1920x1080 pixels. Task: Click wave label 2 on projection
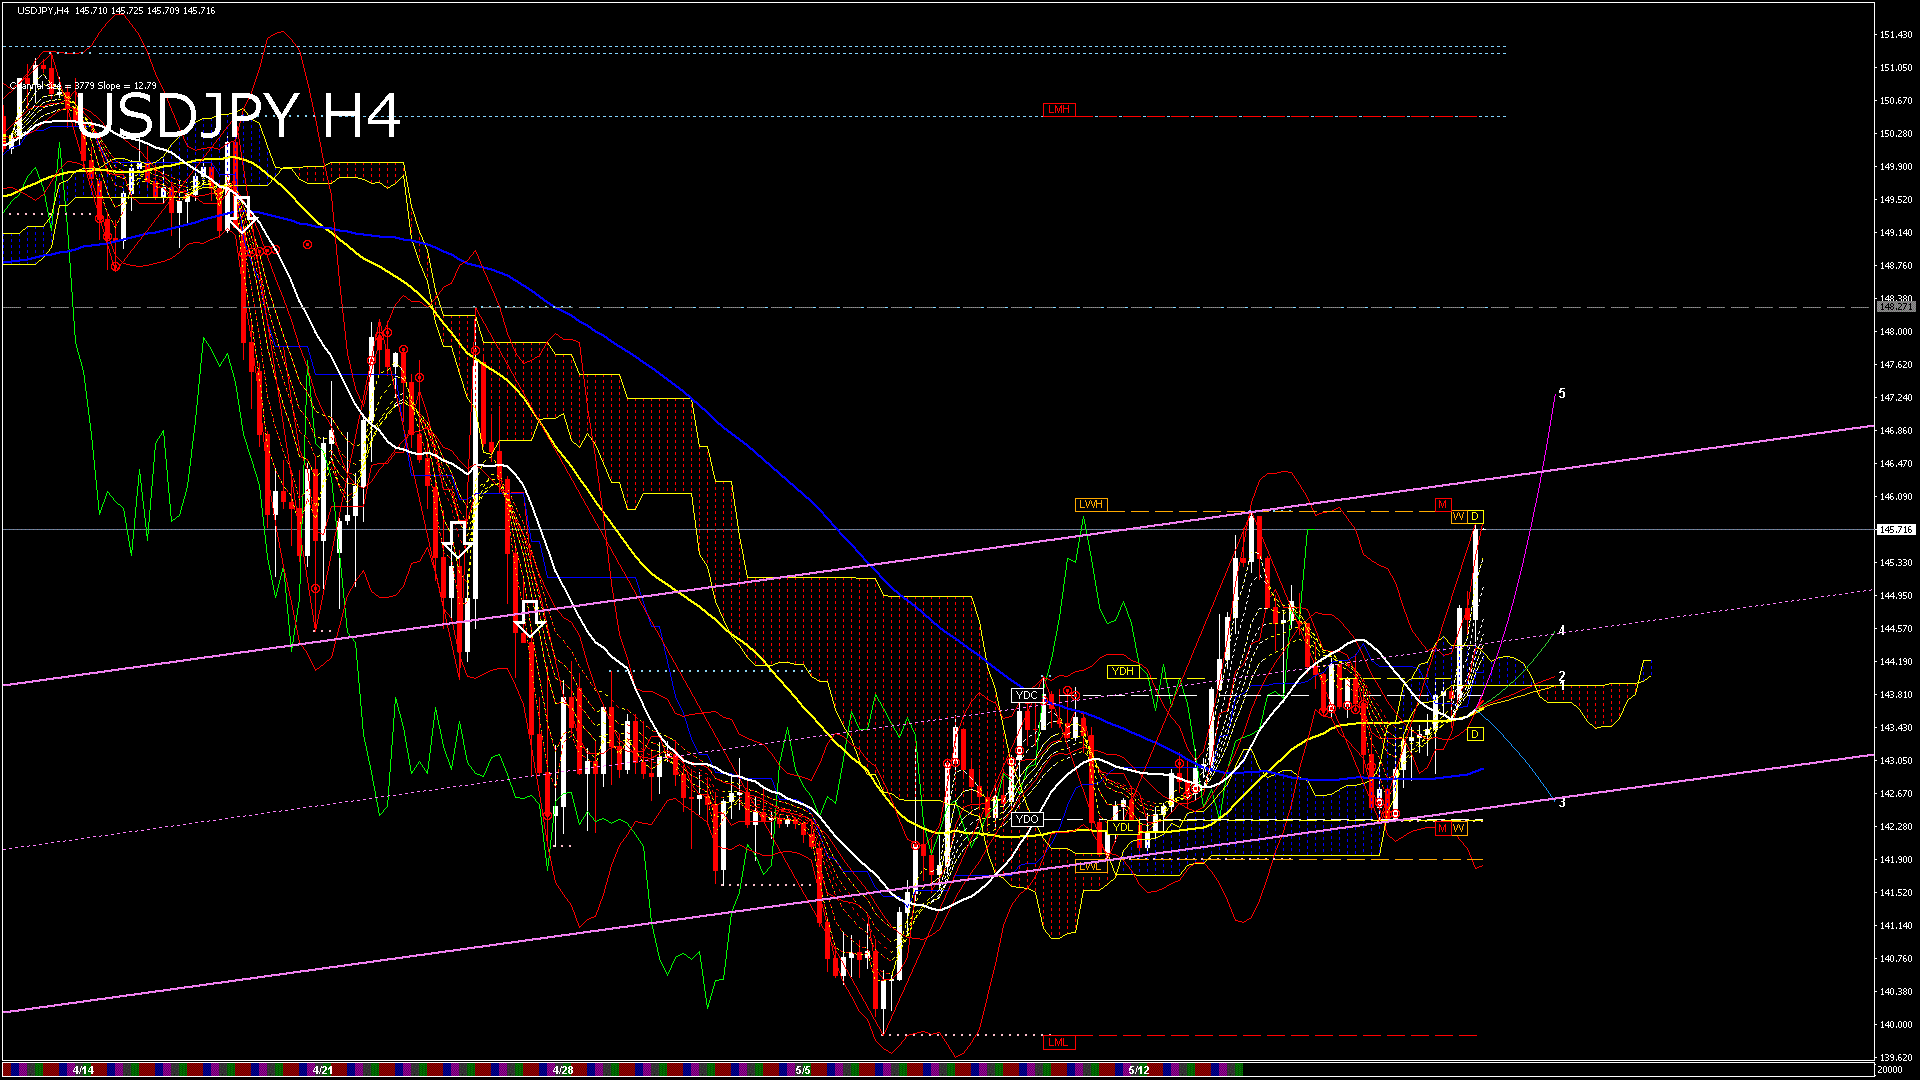(1562, 677)
